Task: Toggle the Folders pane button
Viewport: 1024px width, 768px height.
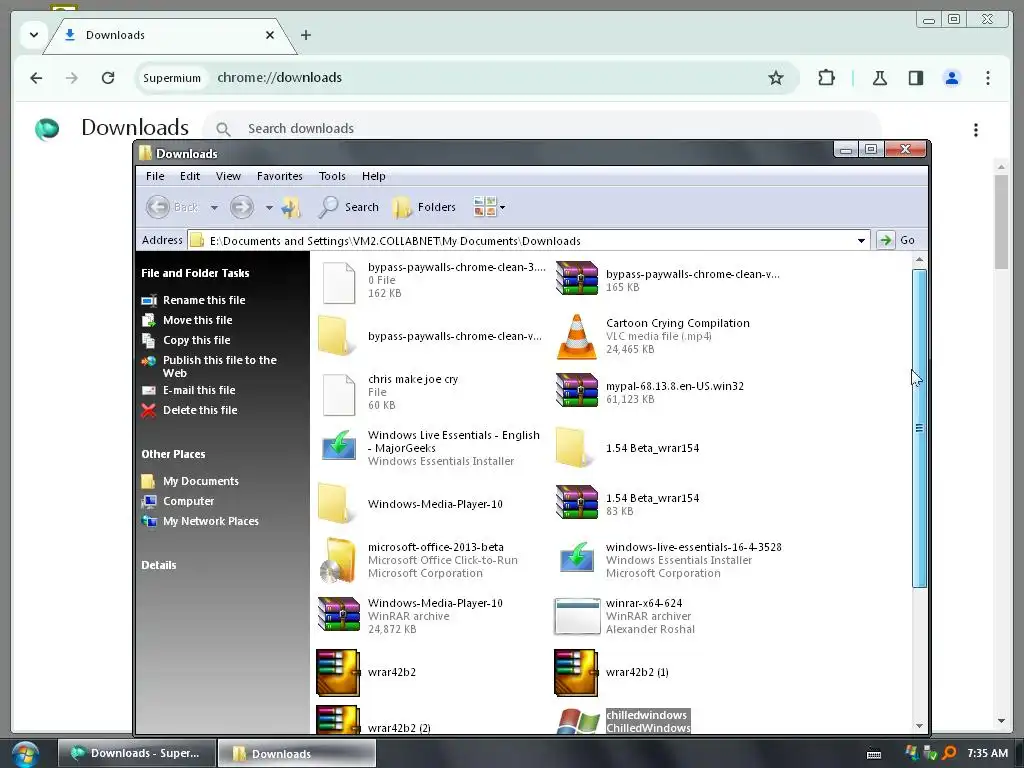Action: [424, 207]
